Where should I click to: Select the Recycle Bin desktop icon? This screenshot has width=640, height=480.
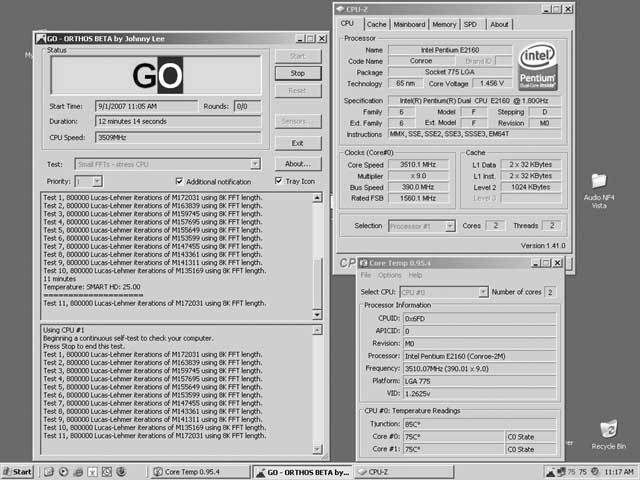tap(609, 435)
